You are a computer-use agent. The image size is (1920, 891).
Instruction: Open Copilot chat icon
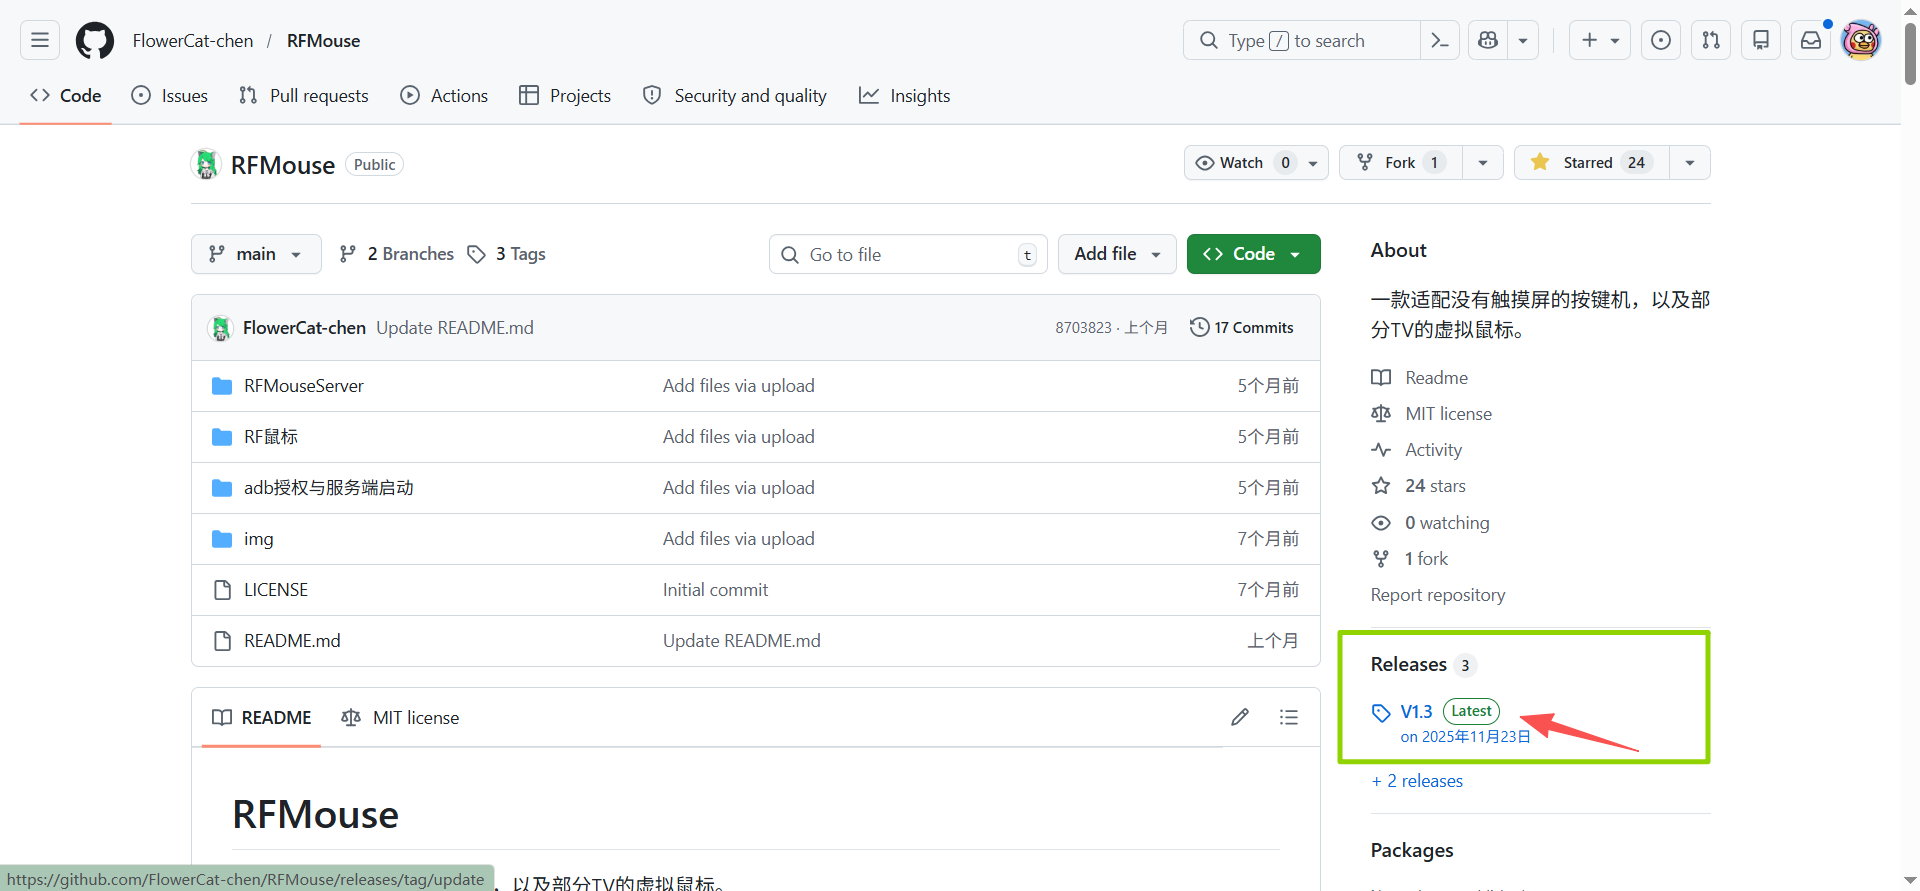1488,40
